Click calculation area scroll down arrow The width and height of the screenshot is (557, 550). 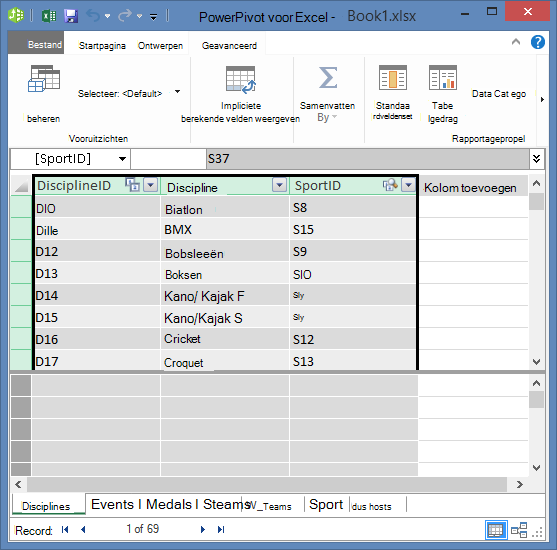pyautogui.click(x=536, y=468)
